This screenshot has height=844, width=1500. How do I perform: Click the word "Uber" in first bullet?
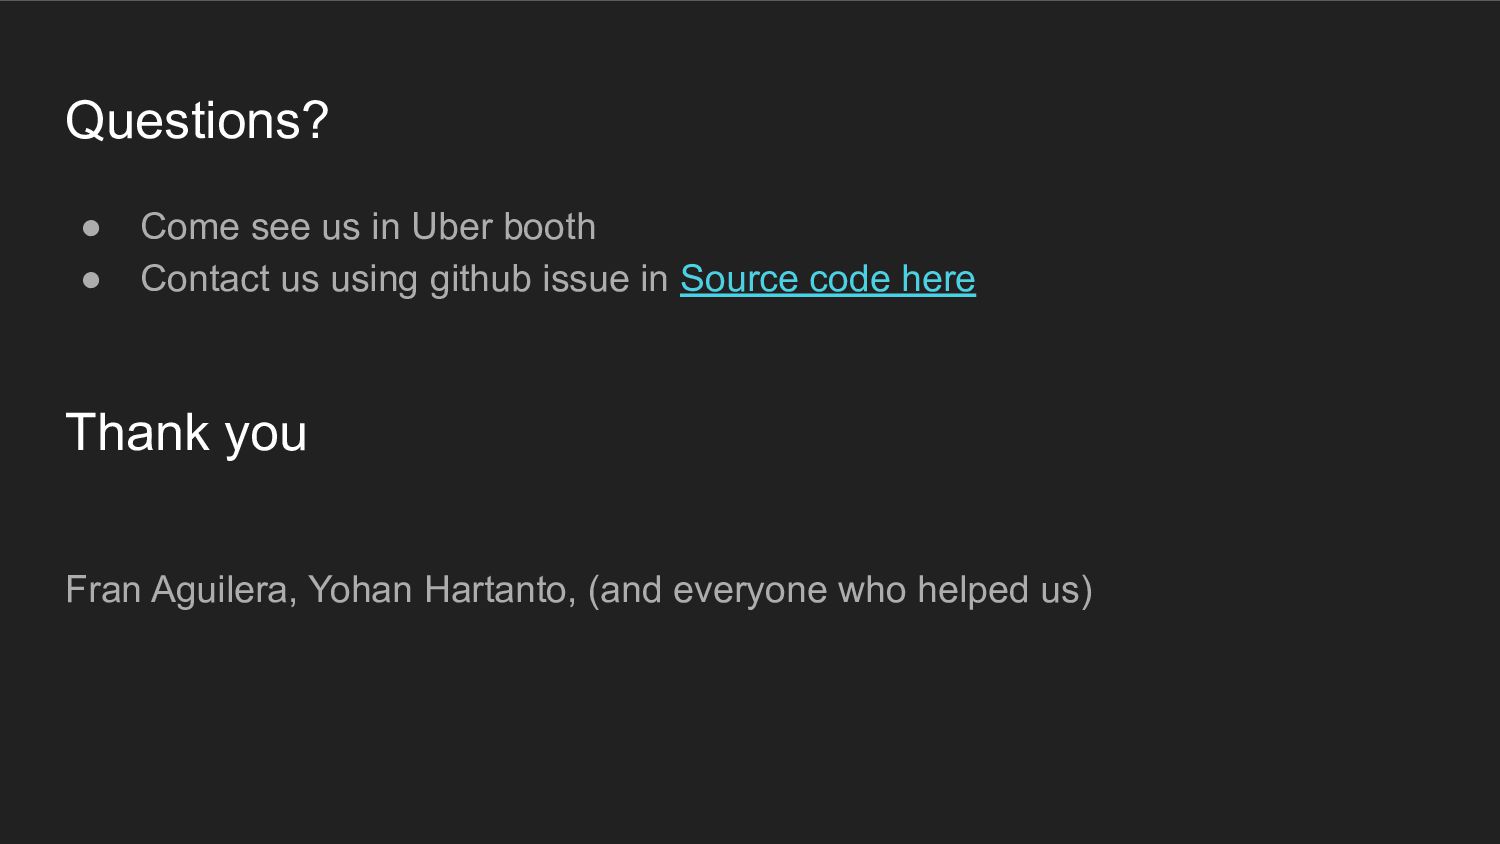[x=451, y=227]
